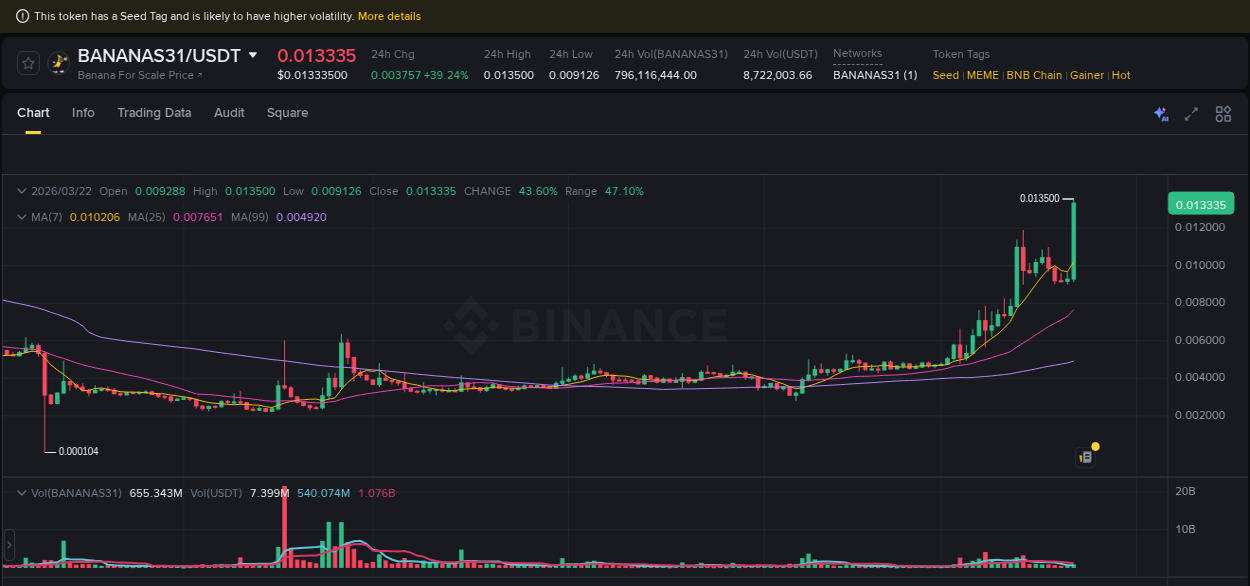Open the chart layout widgets icon
This screenshot has height=586, width=1250.
click(x=1223, y=114)
